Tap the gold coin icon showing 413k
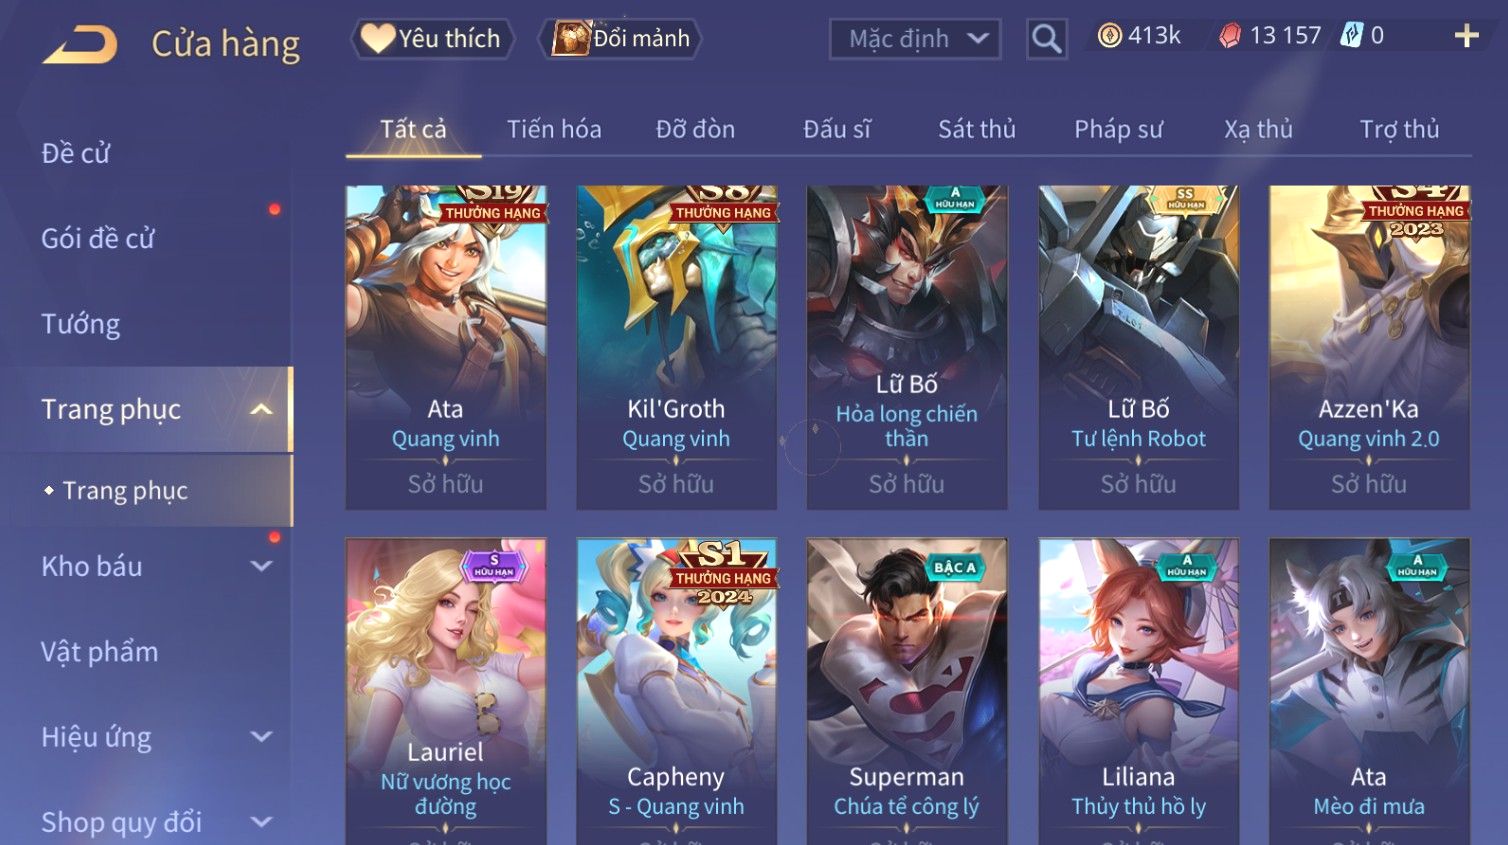The width and height of the screenshot is (1508, 845). [x=1109, y=36]
